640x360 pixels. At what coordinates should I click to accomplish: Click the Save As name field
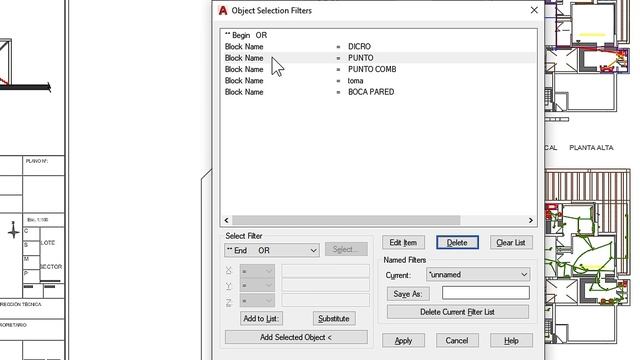click(x=486, y=293)
